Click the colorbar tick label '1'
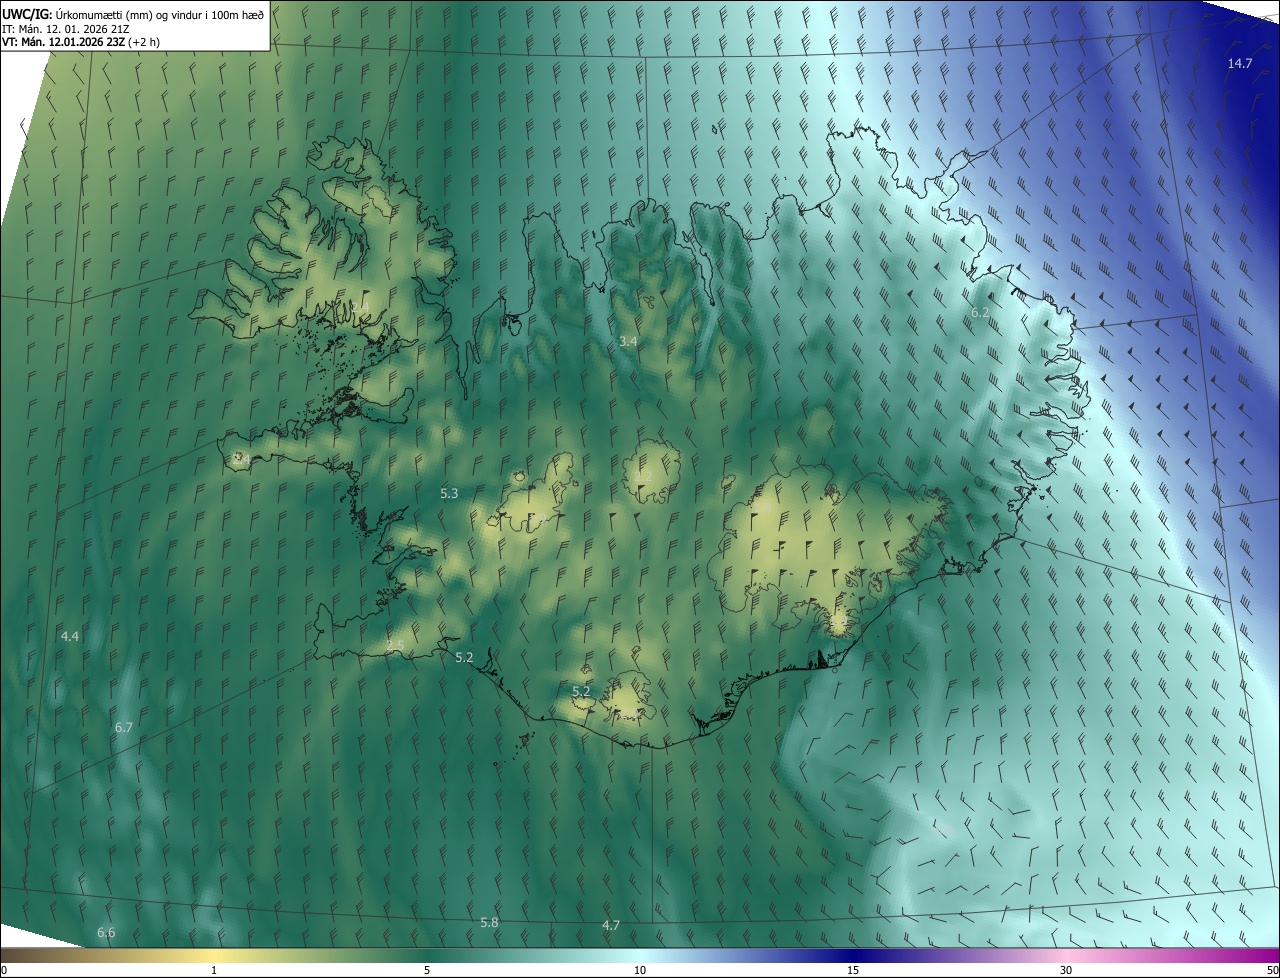1280x978 pixels. click(214, 971)
